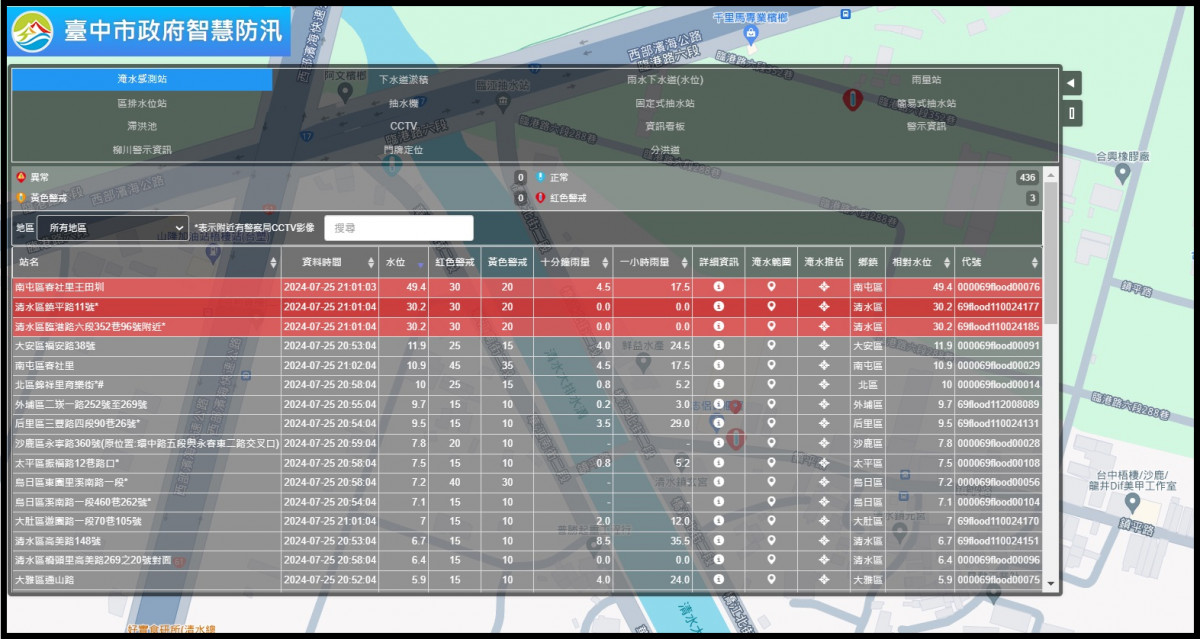Sort table by 十分鐘雨量 column
1200x639 pixels.
573,262
